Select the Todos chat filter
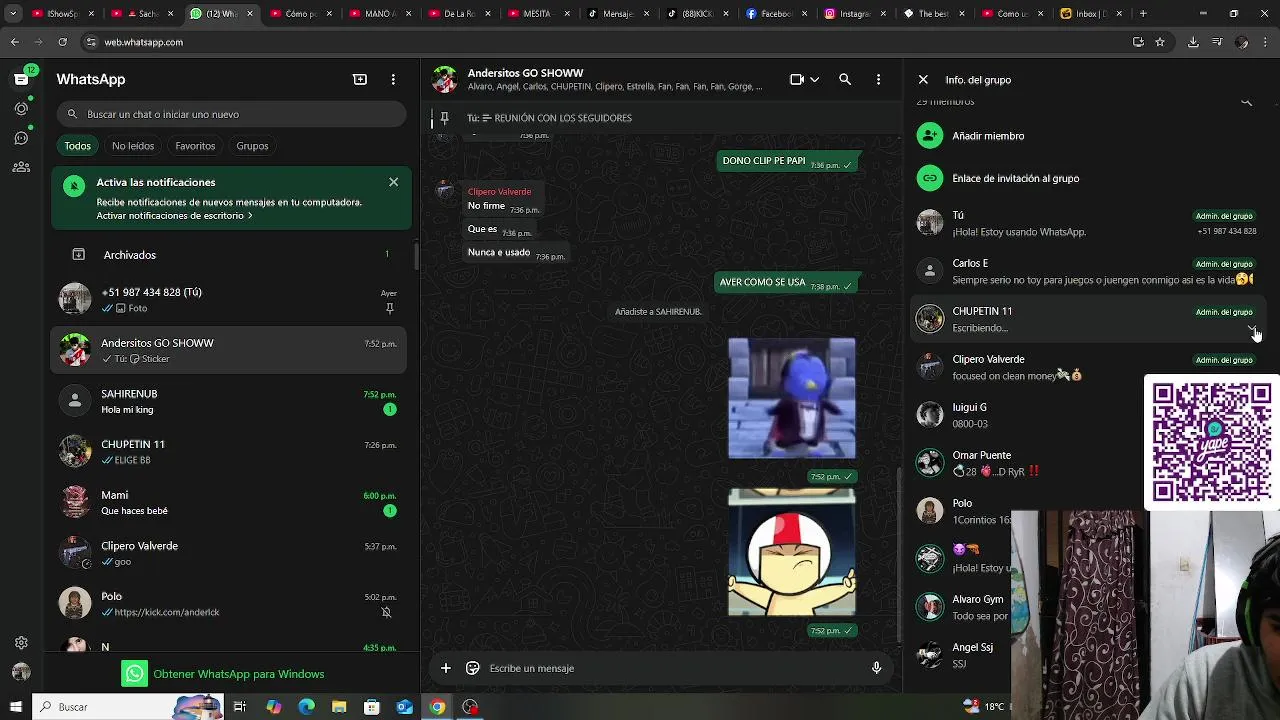Viewport: 1280px width, 720px height. 77,146
